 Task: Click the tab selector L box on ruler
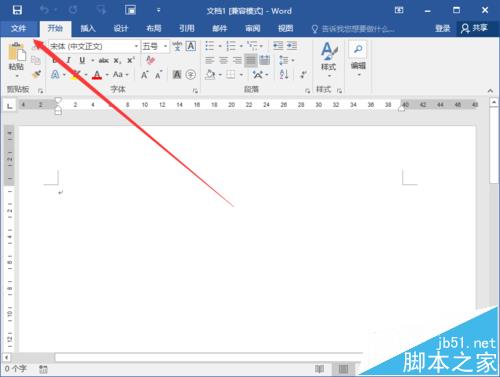point(10,106)
